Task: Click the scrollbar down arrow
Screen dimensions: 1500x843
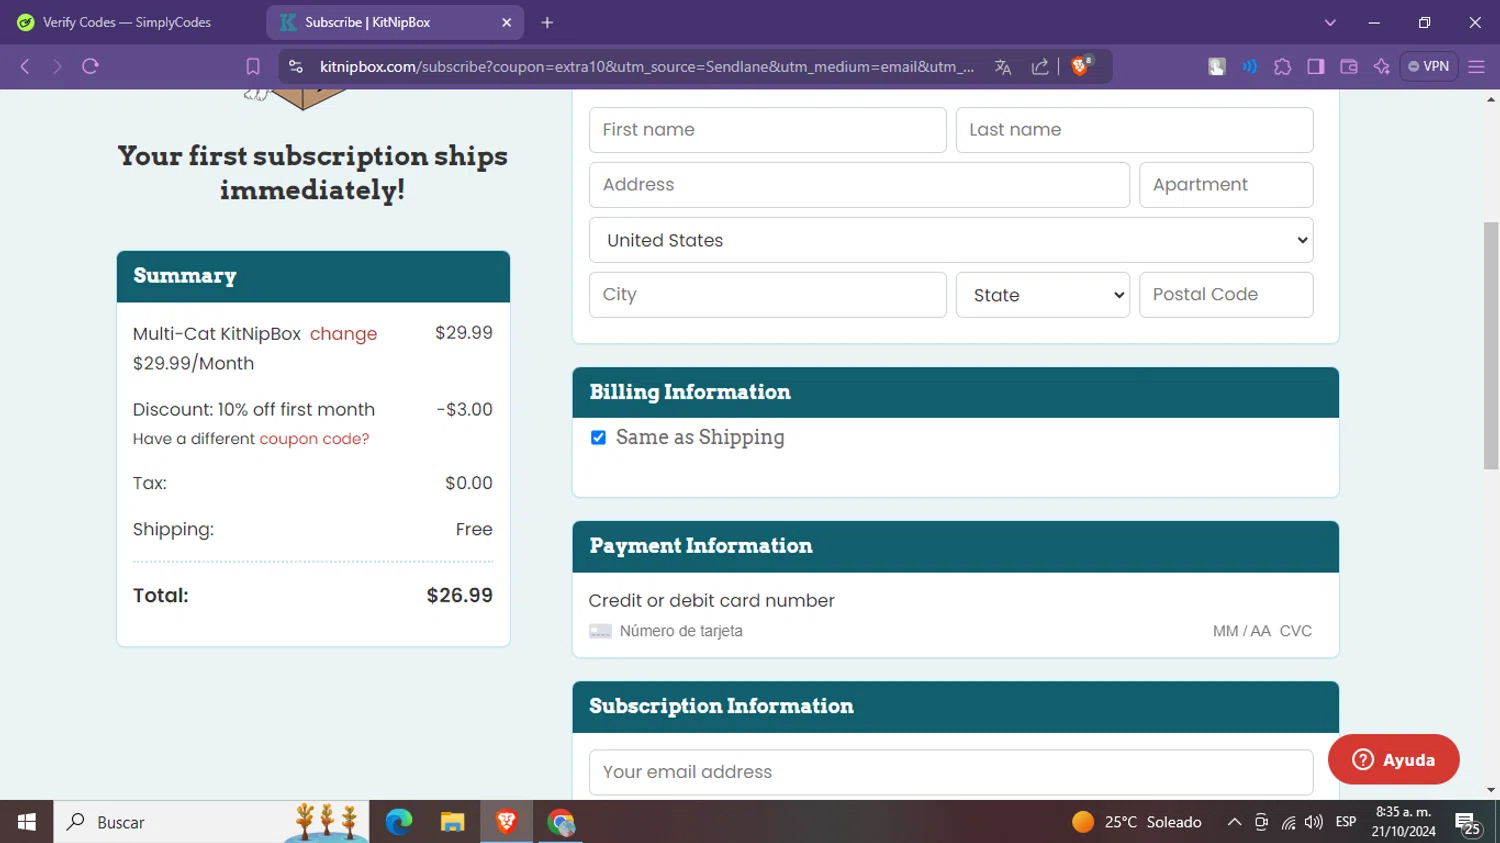Action: tap(1491, 790)
